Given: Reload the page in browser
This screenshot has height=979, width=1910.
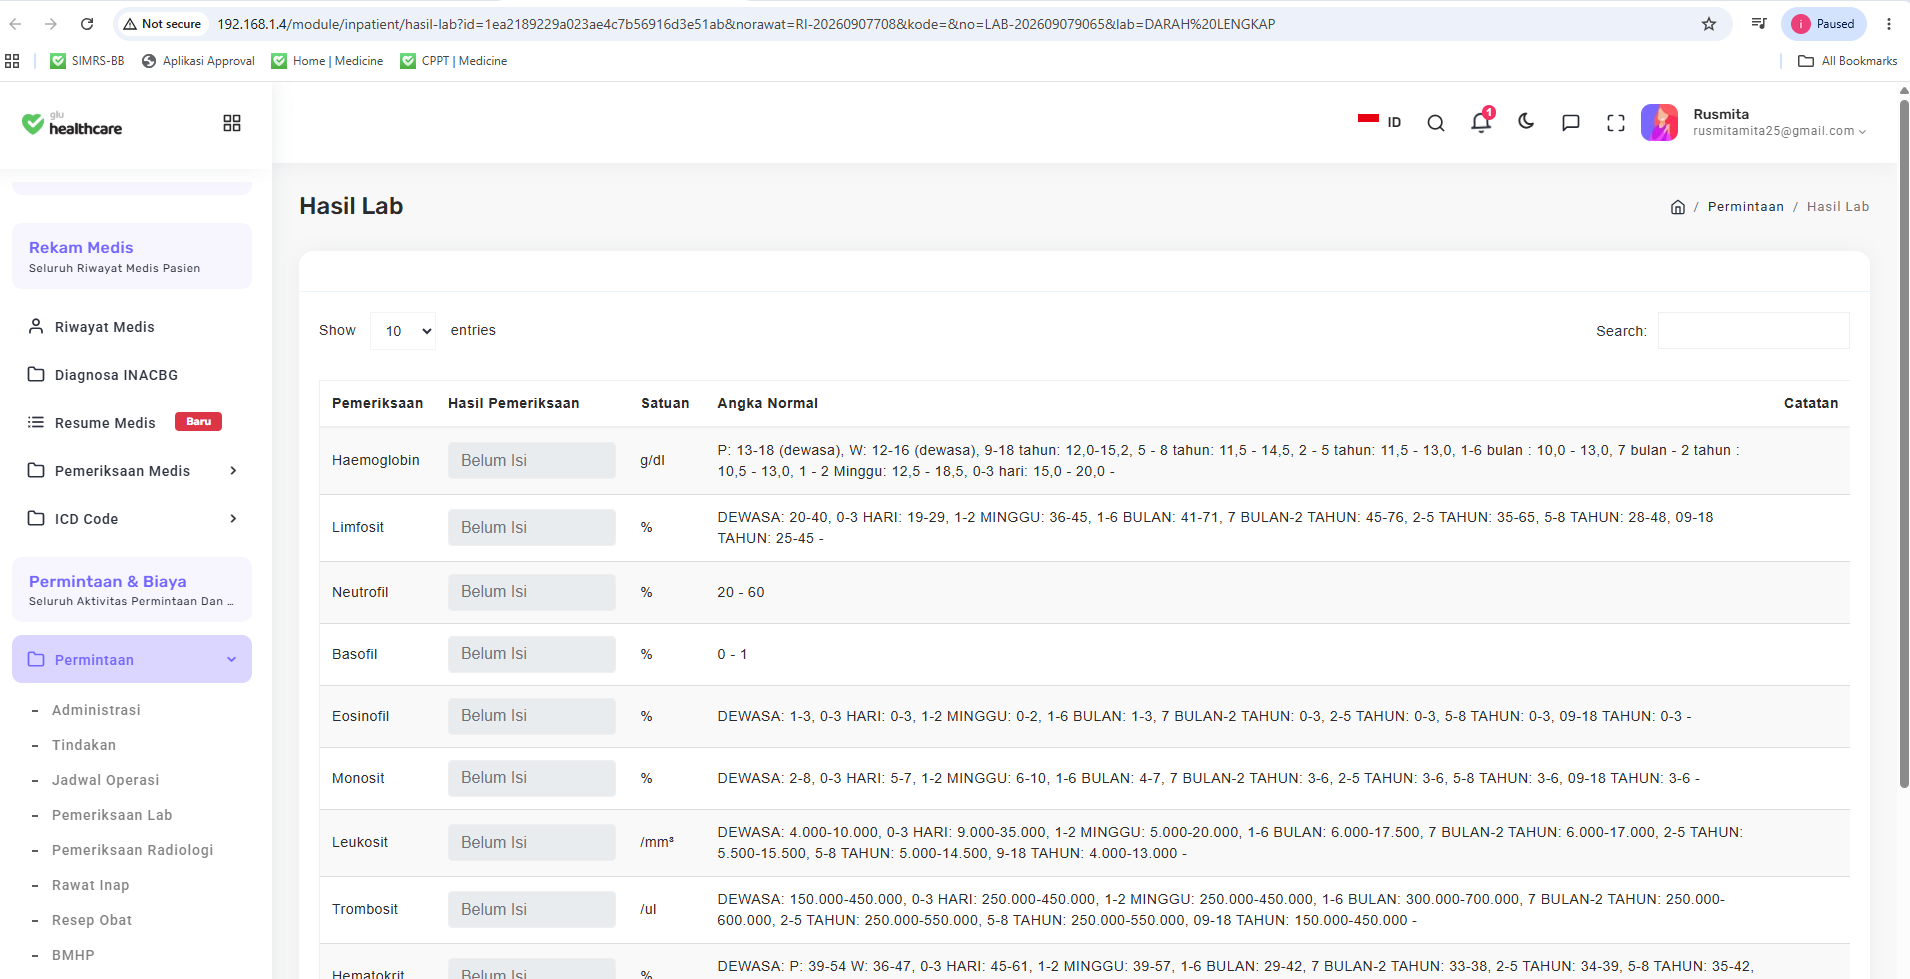Looking at the screenshot, I should coord(87,24).
